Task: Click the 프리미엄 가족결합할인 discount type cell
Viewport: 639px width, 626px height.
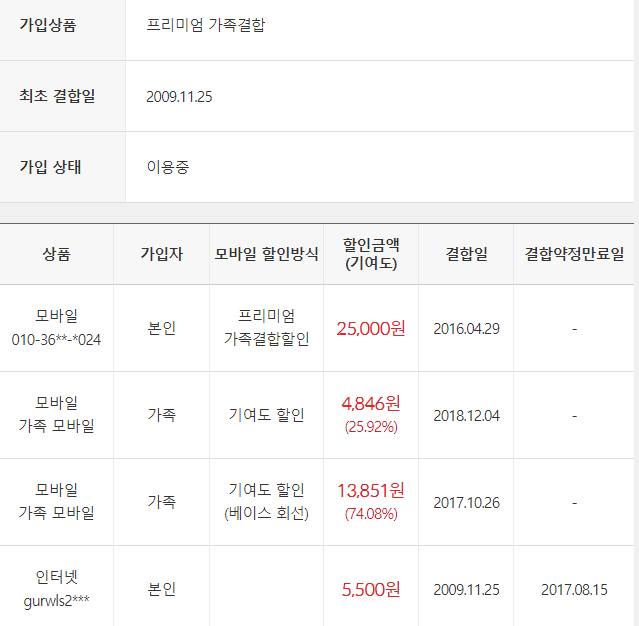Action: click(267, 328)
